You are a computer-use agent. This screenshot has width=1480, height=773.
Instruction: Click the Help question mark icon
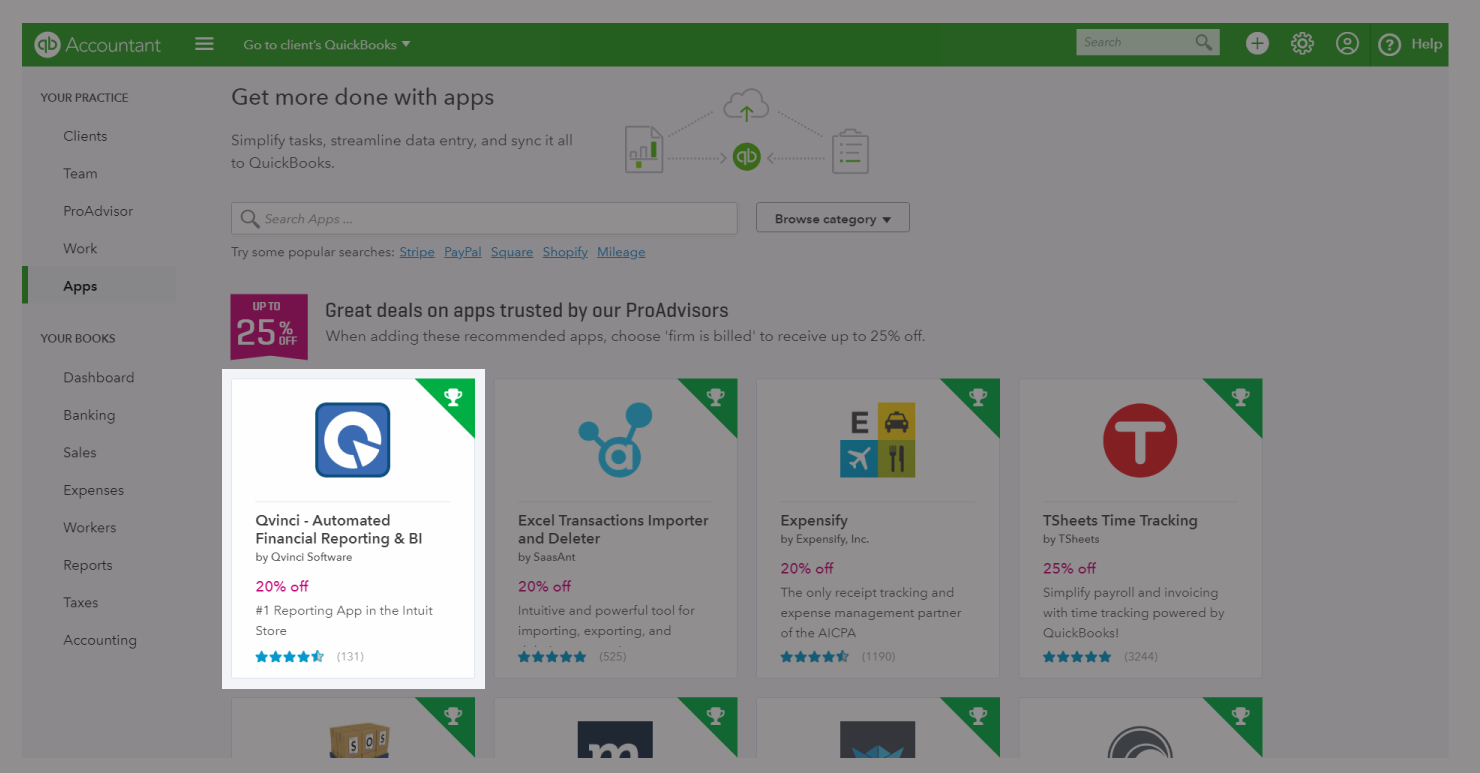[1389, 45]
